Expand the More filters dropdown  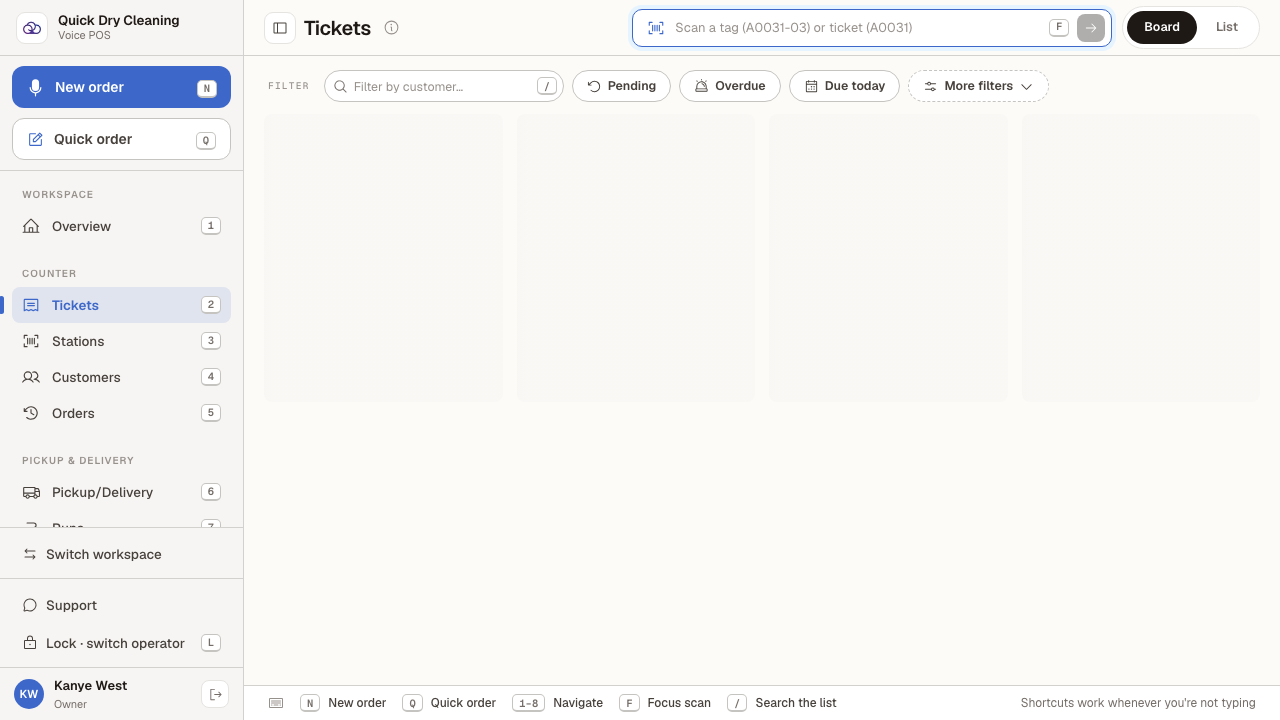(978, 86)
